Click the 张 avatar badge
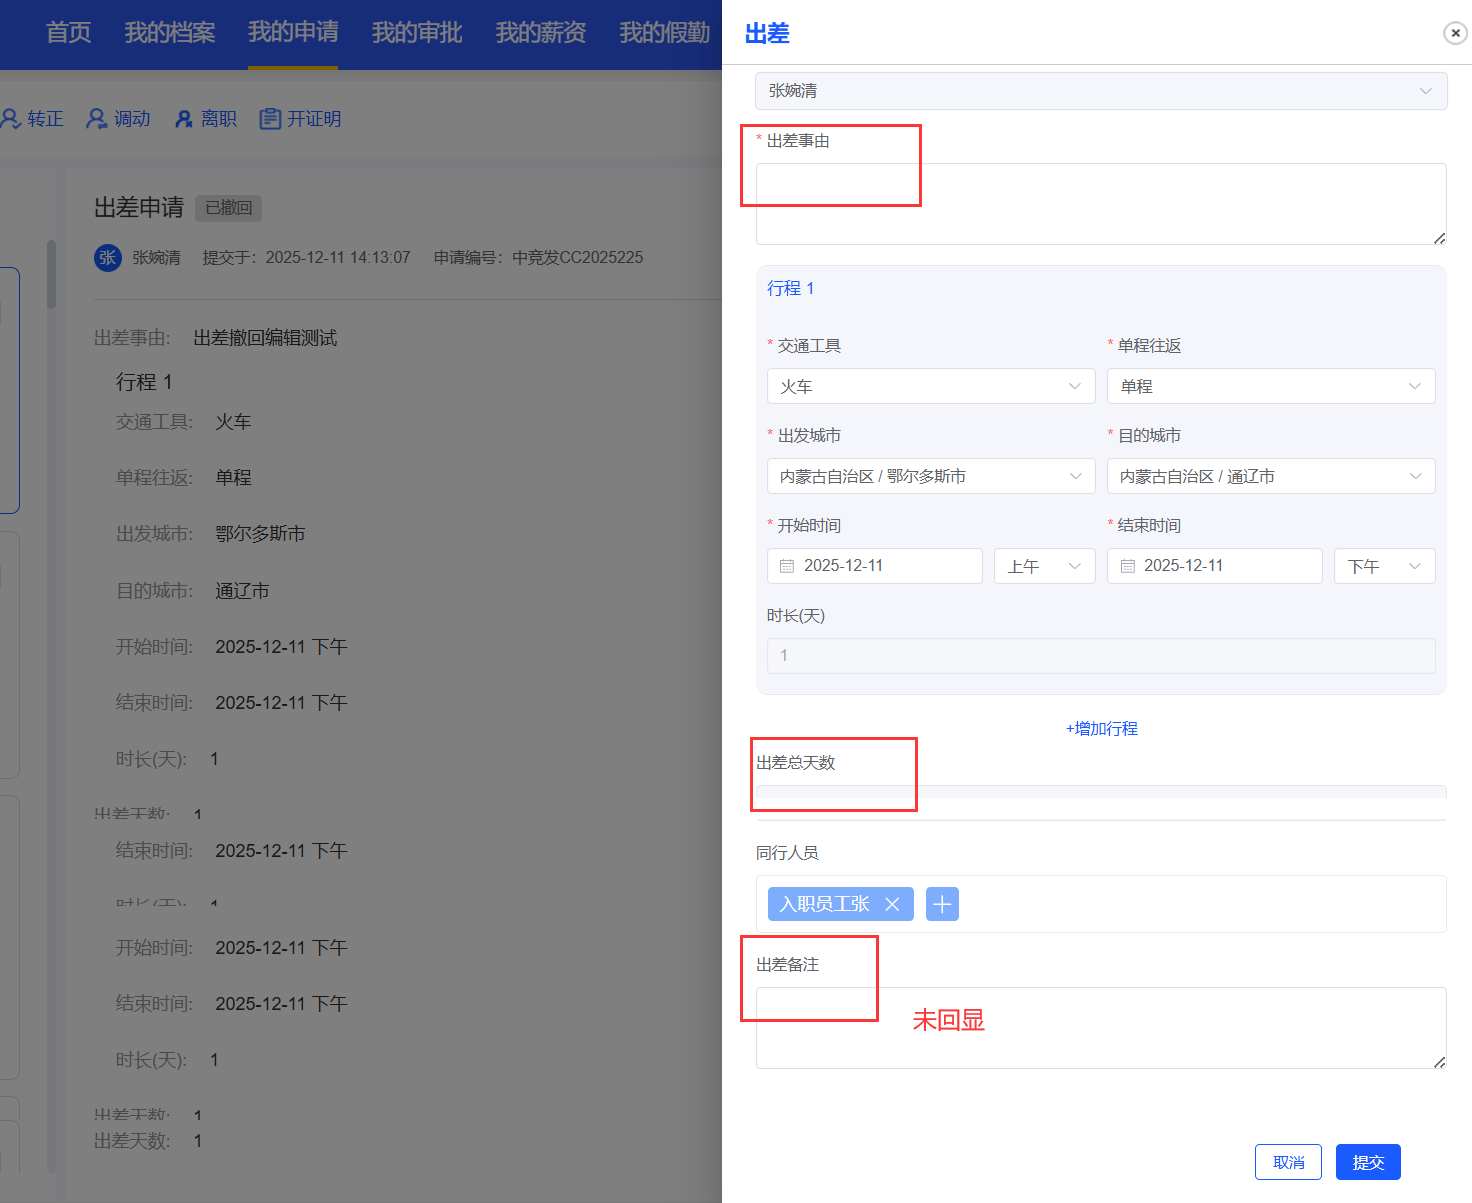 pos(107,257)
